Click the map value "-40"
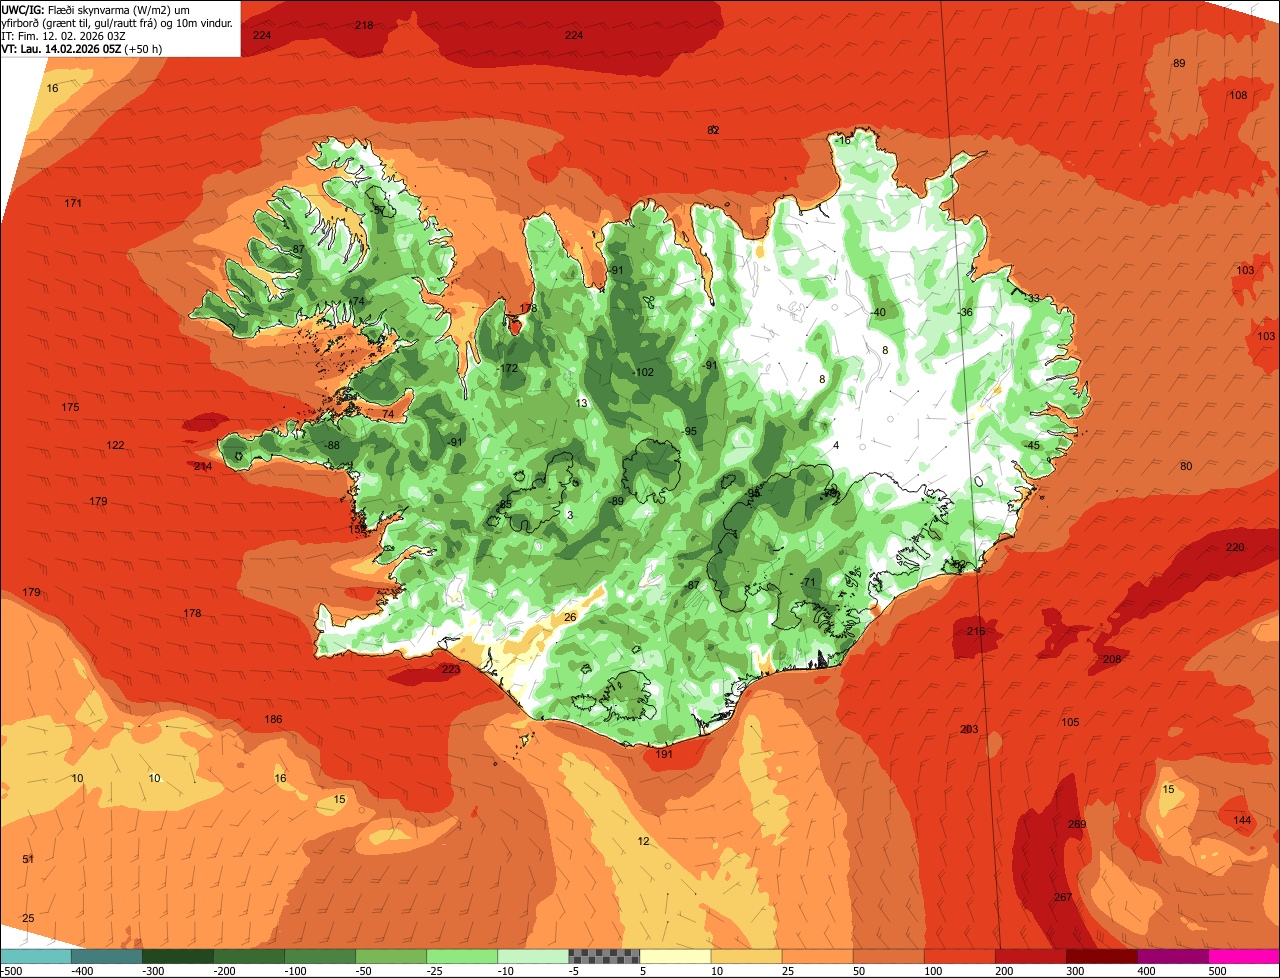Screen dimensions: 1280x978 pyautogui.click(x=877, y=312)
